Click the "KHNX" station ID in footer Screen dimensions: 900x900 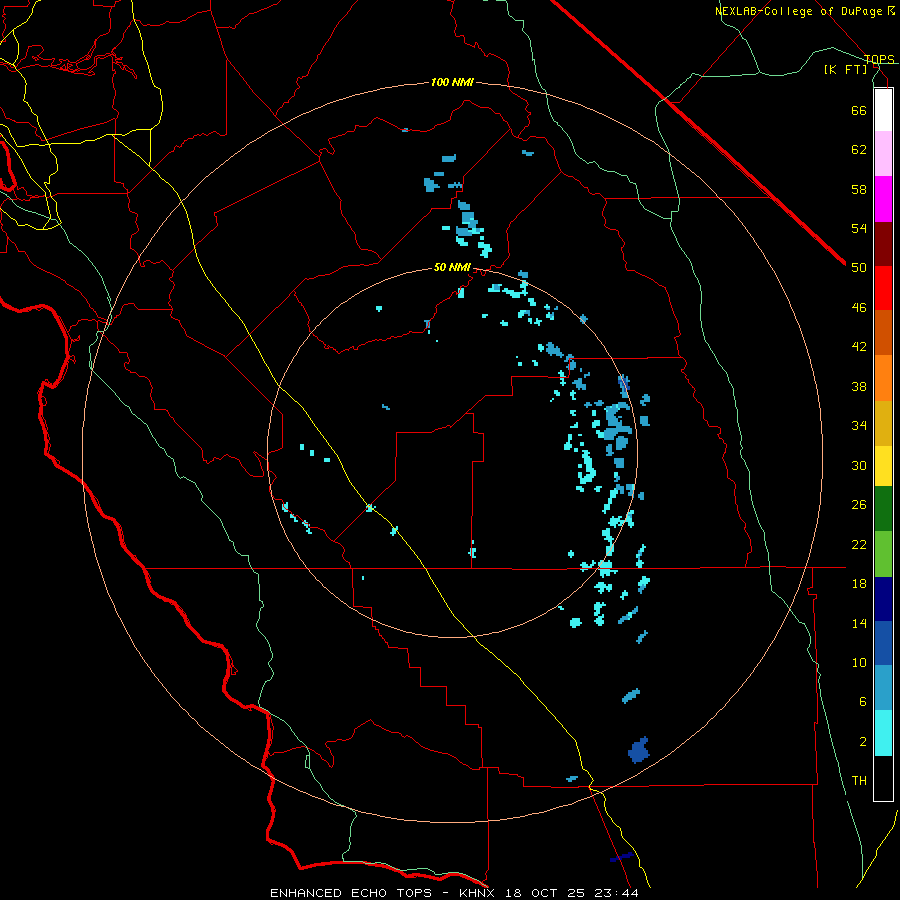coord(478,893)
